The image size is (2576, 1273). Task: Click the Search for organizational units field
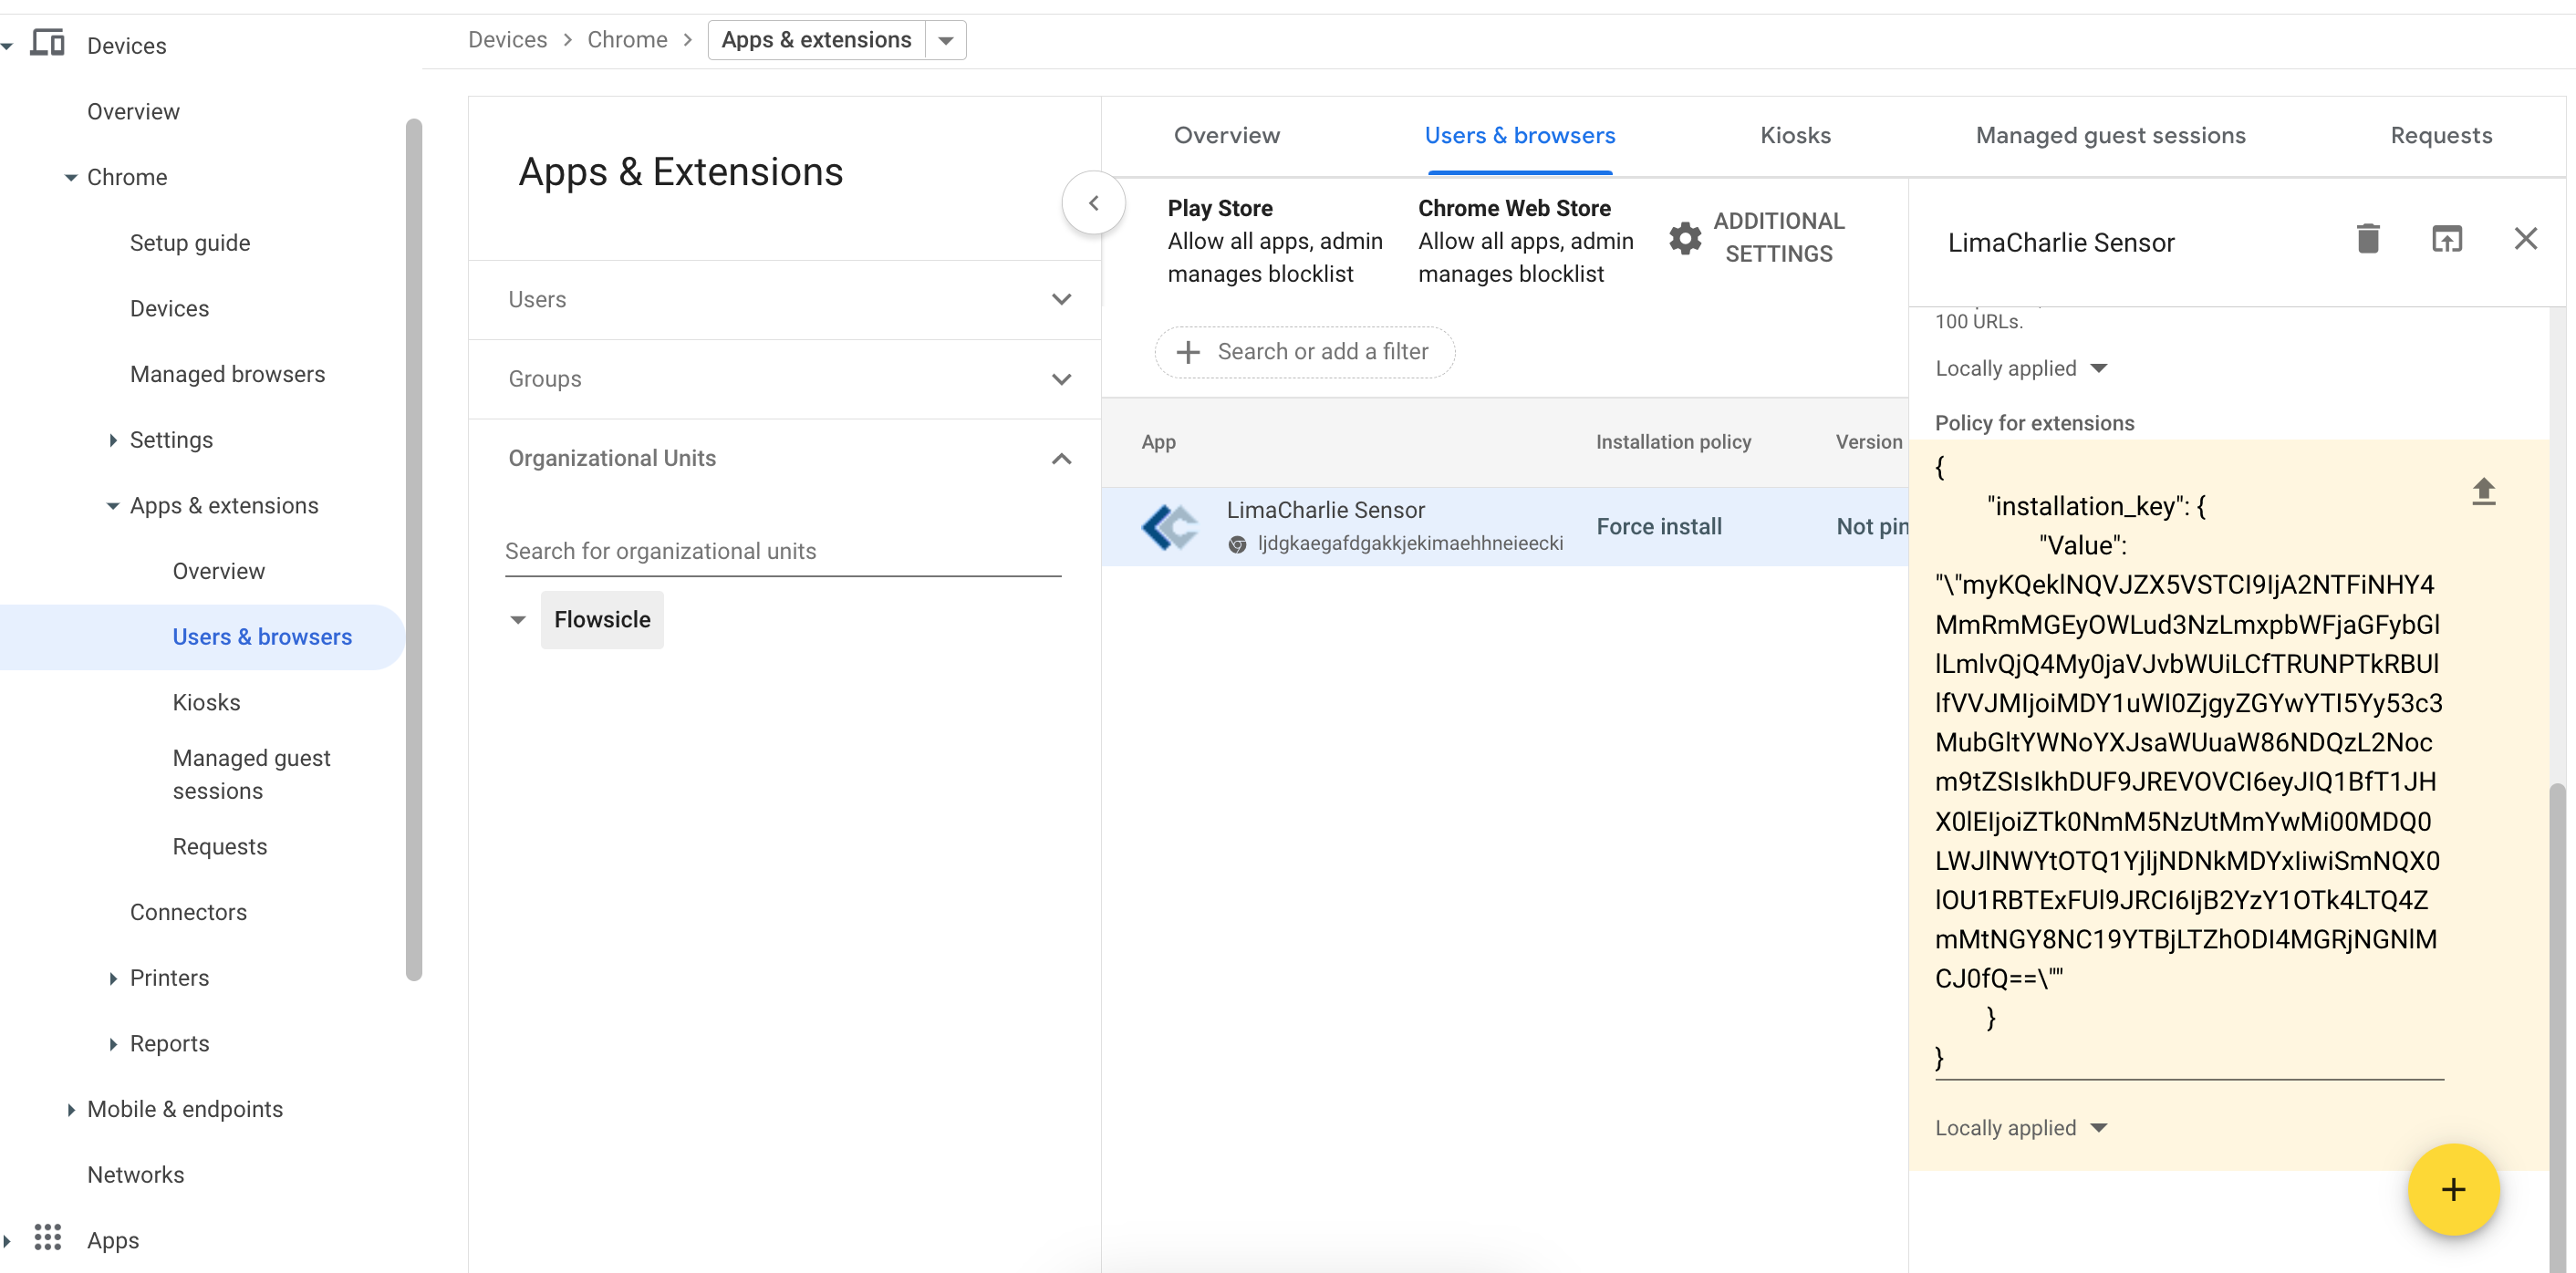coord(782,552)
